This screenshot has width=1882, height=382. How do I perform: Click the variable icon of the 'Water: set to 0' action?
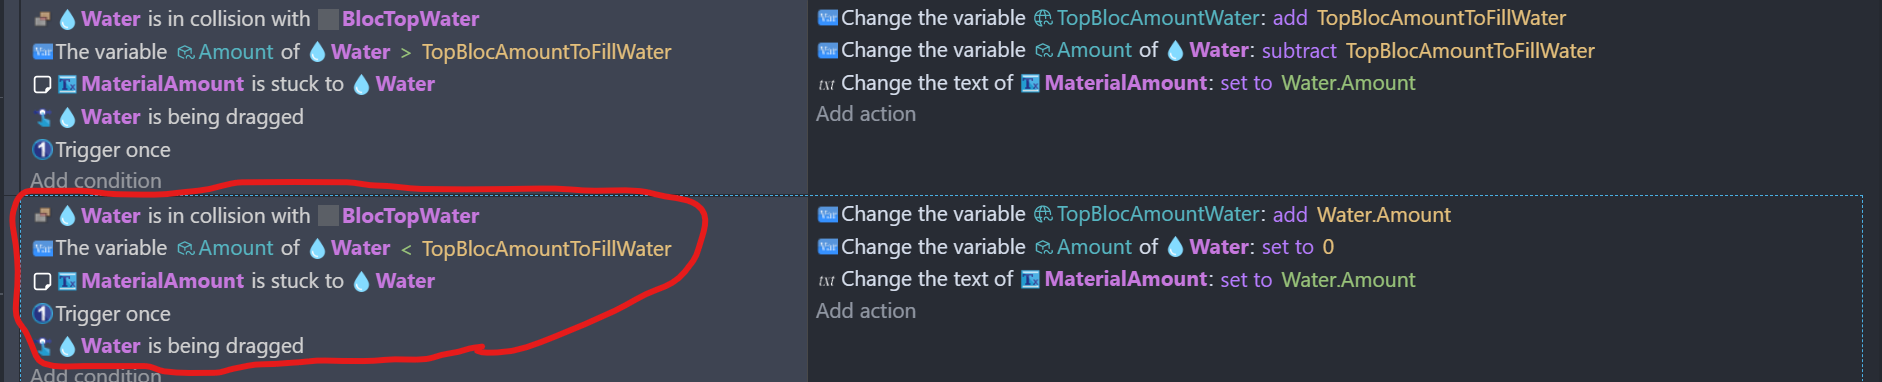[x=827, y=247]
